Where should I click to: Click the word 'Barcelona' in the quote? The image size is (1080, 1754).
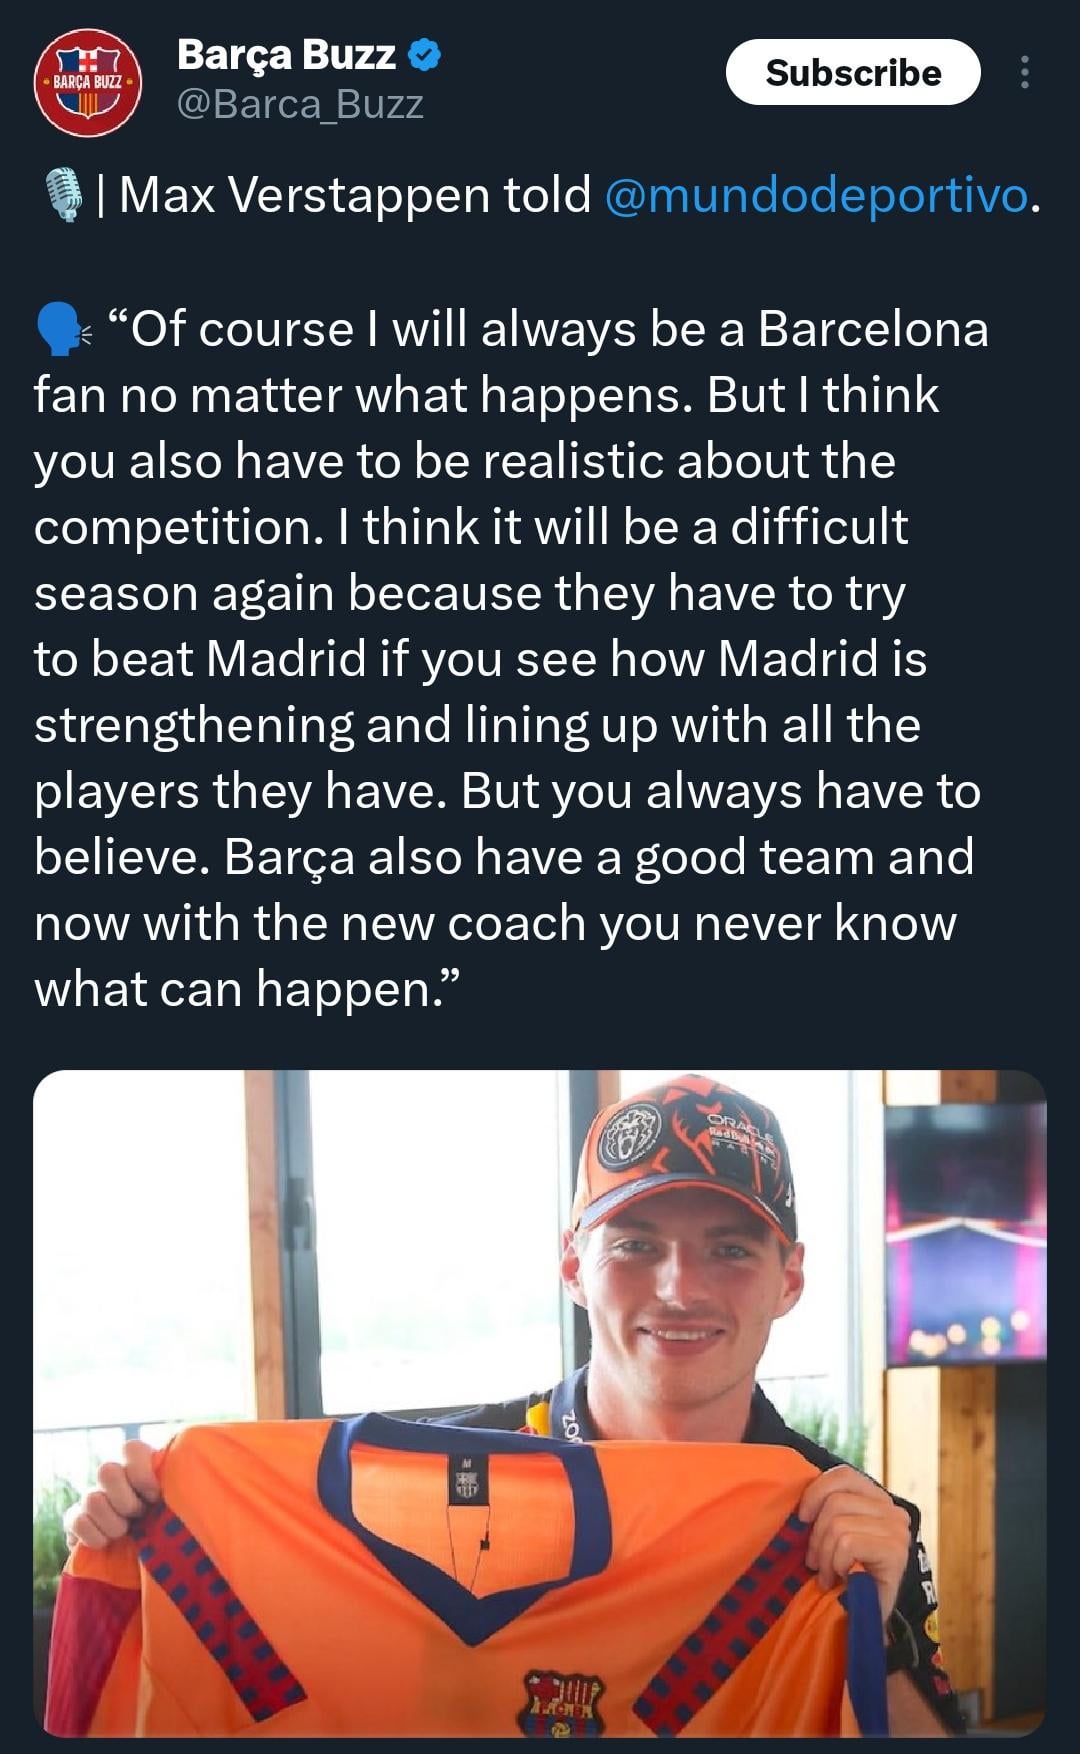[873, 329]
